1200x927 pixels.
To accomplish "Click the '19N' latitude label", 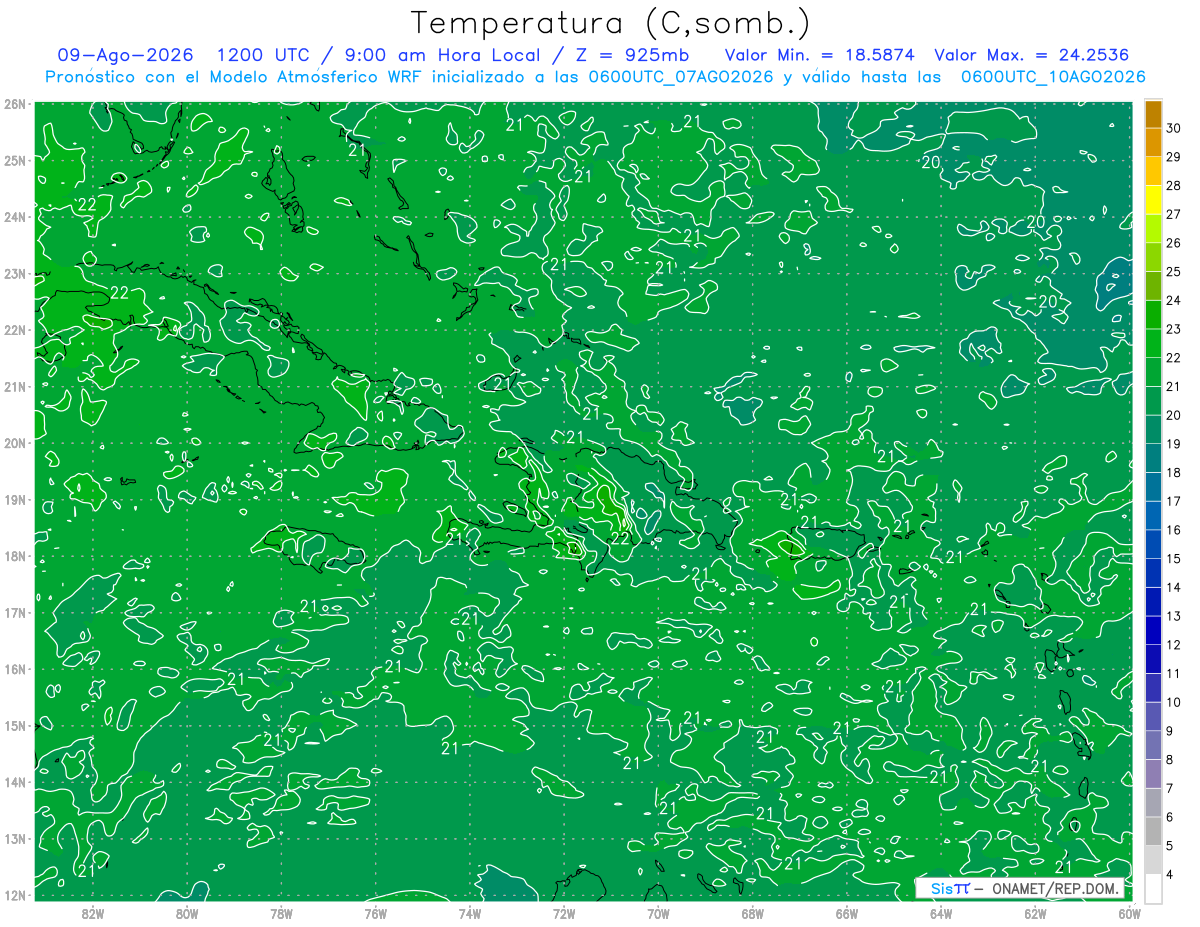I will pyautogui.click(x=15, y=499).
